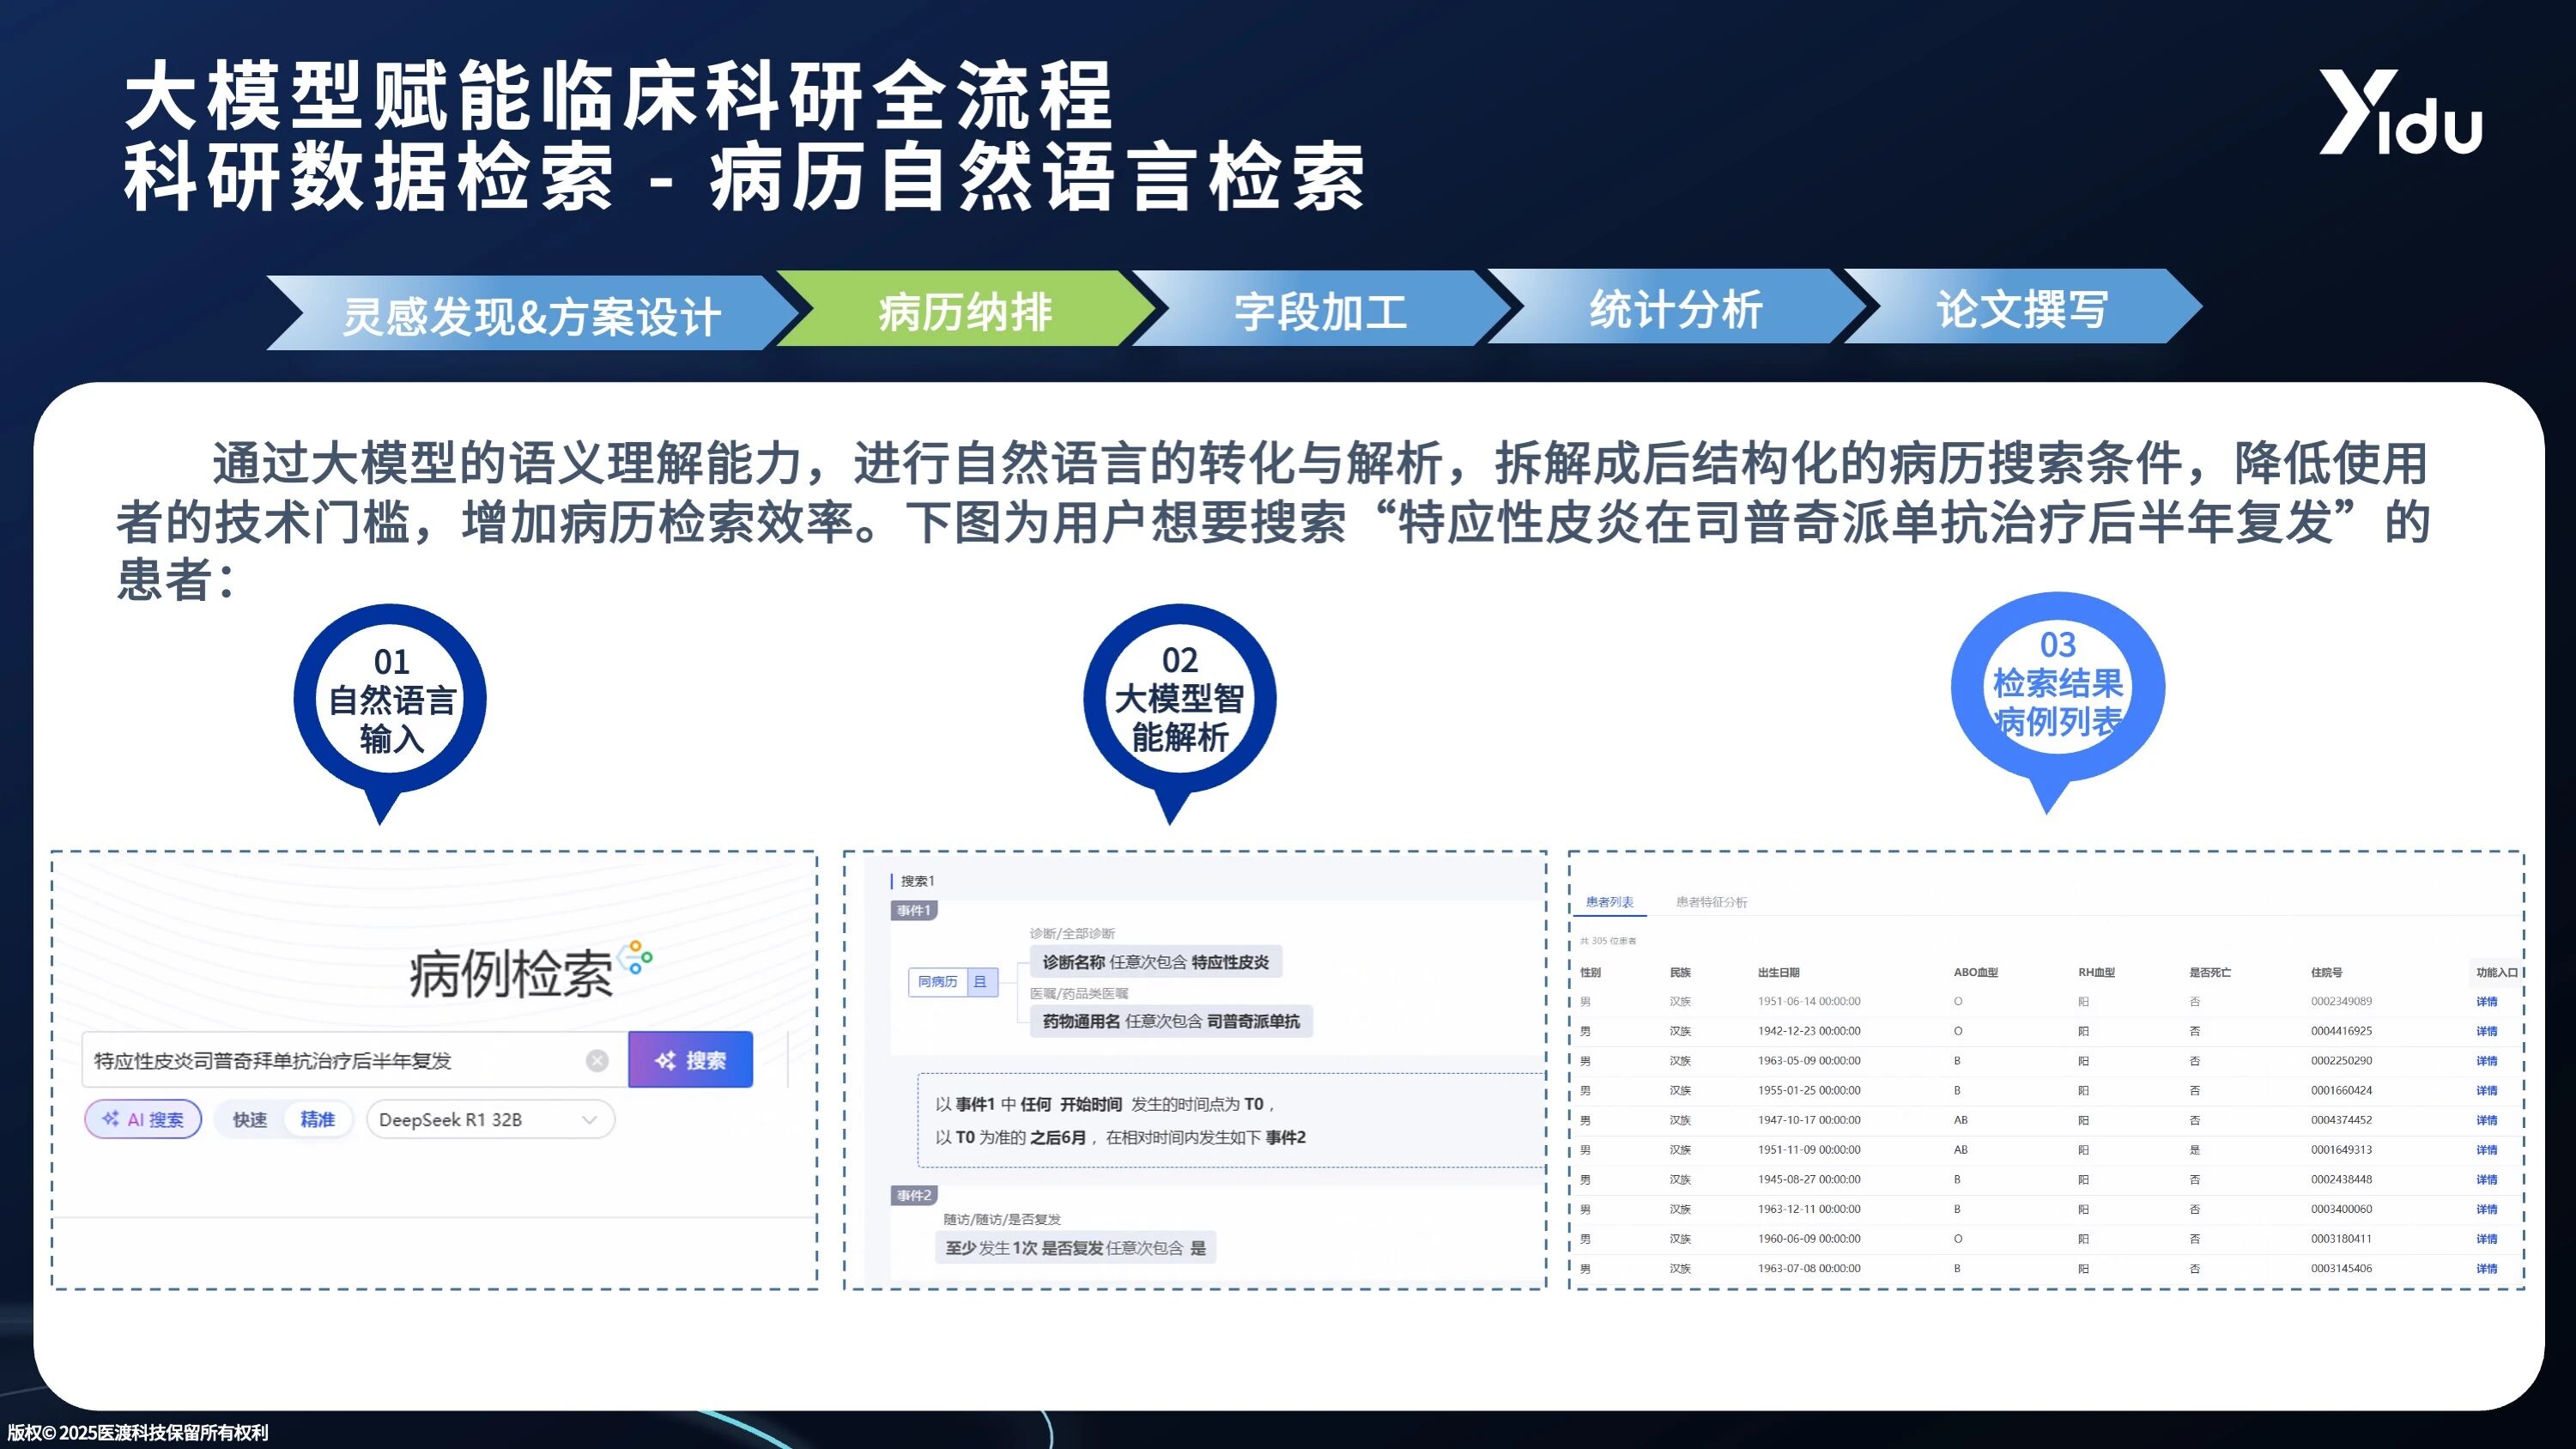The width and height of the screenshot is (2576, 1449).
Task: Click the 事件2 tag label
Action: click(913, 1195)
